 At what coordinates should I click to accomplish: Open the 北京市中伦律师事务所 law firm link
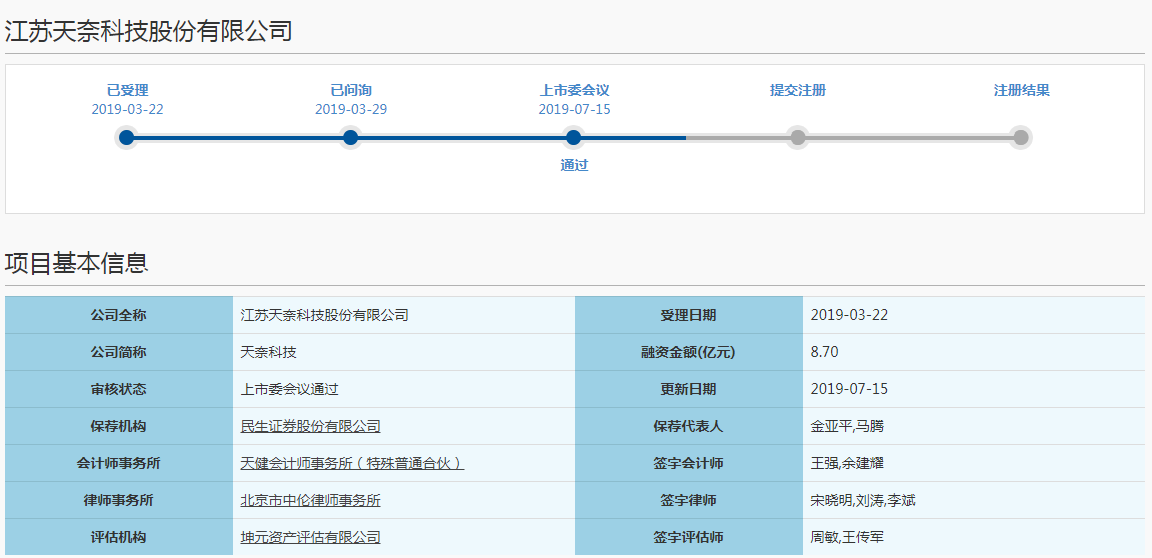(310, 500)
